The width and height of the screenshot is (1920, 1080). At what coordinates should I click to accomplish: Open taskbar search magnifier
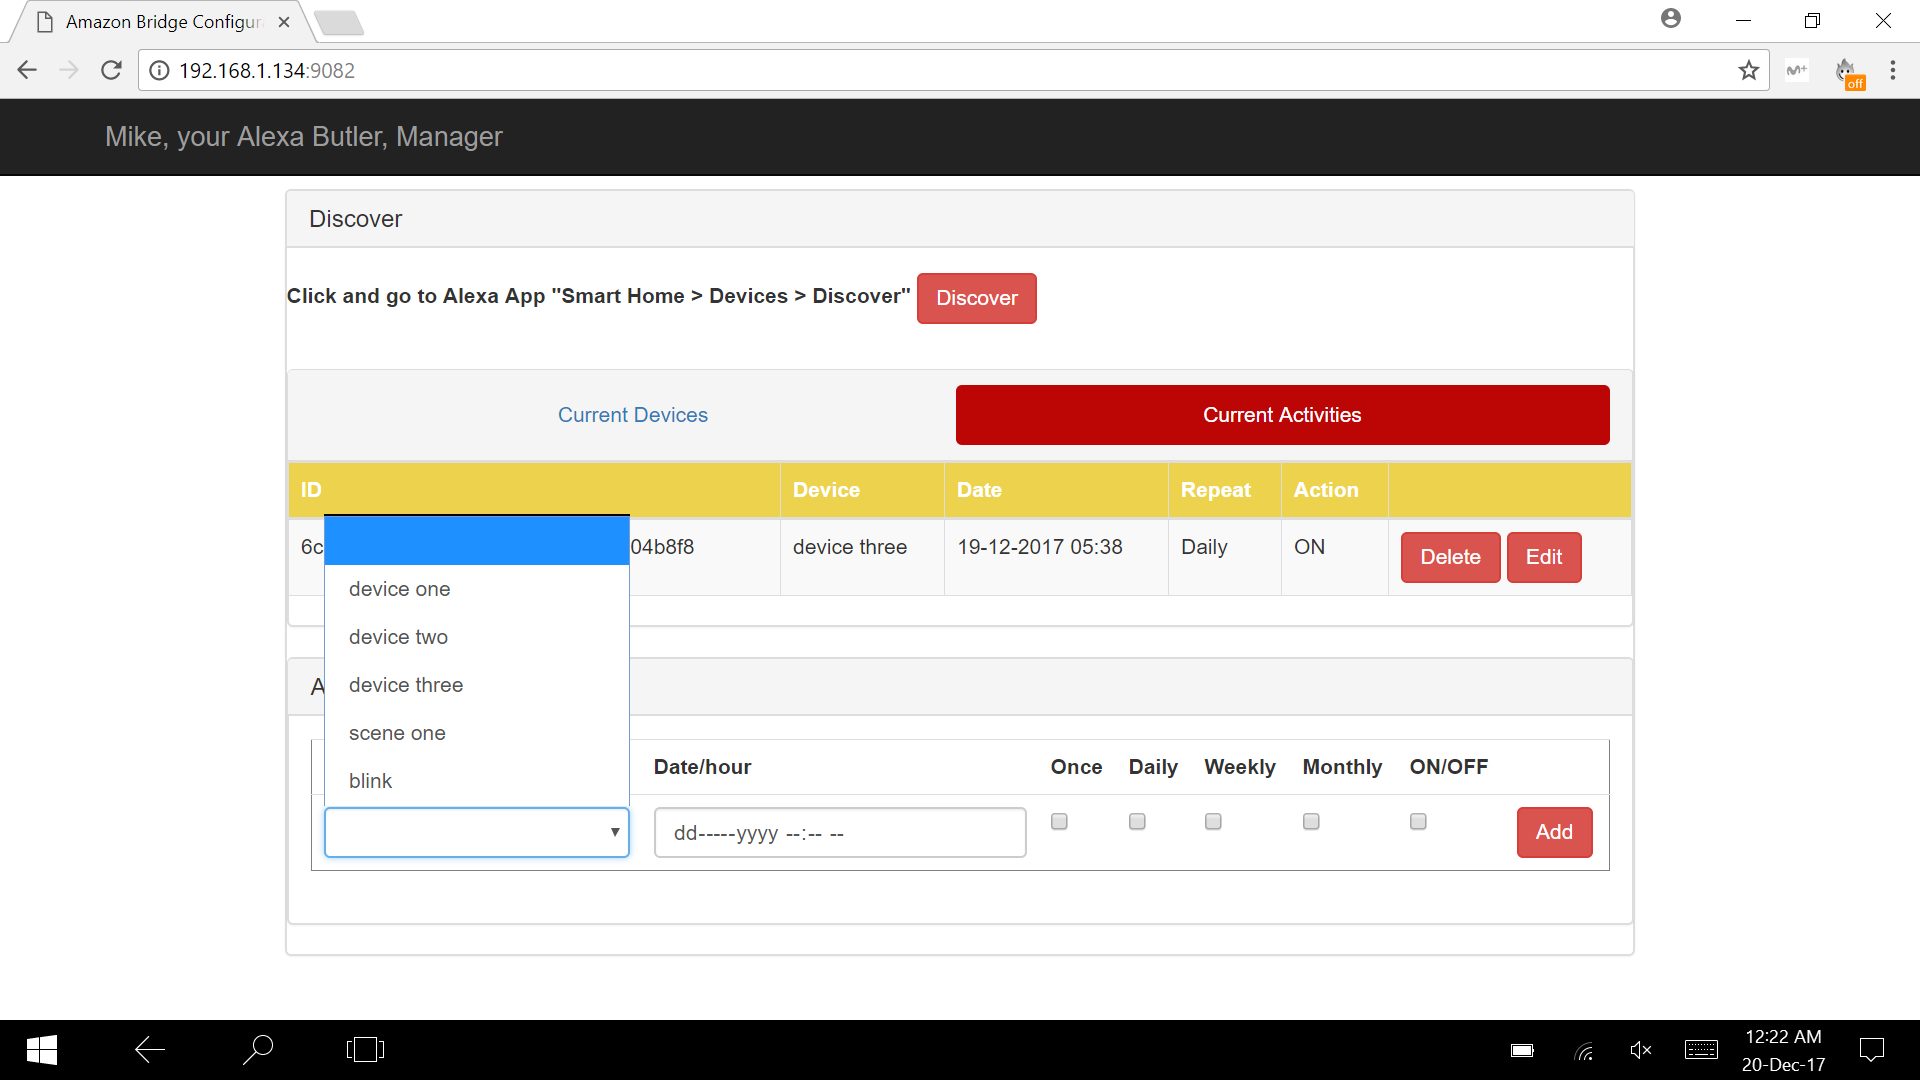pos(258,1050)
